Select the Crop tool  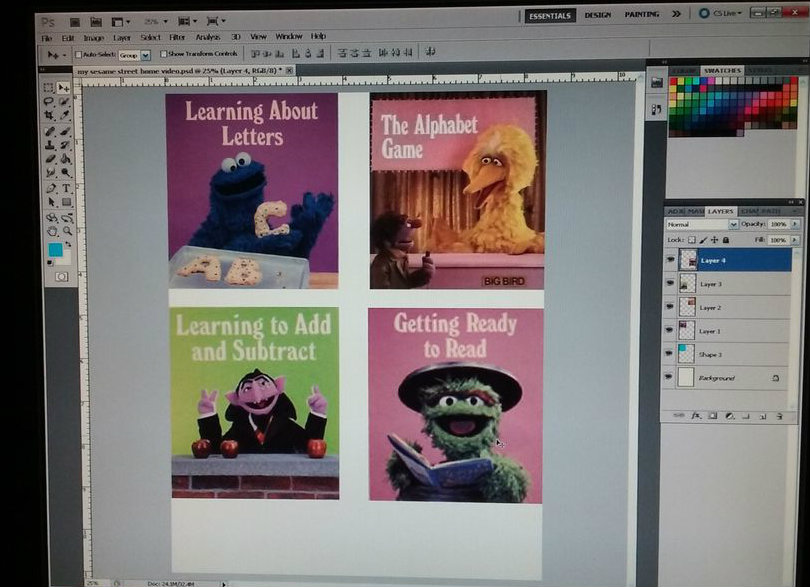pyautogui.click(x=49, y=115)
